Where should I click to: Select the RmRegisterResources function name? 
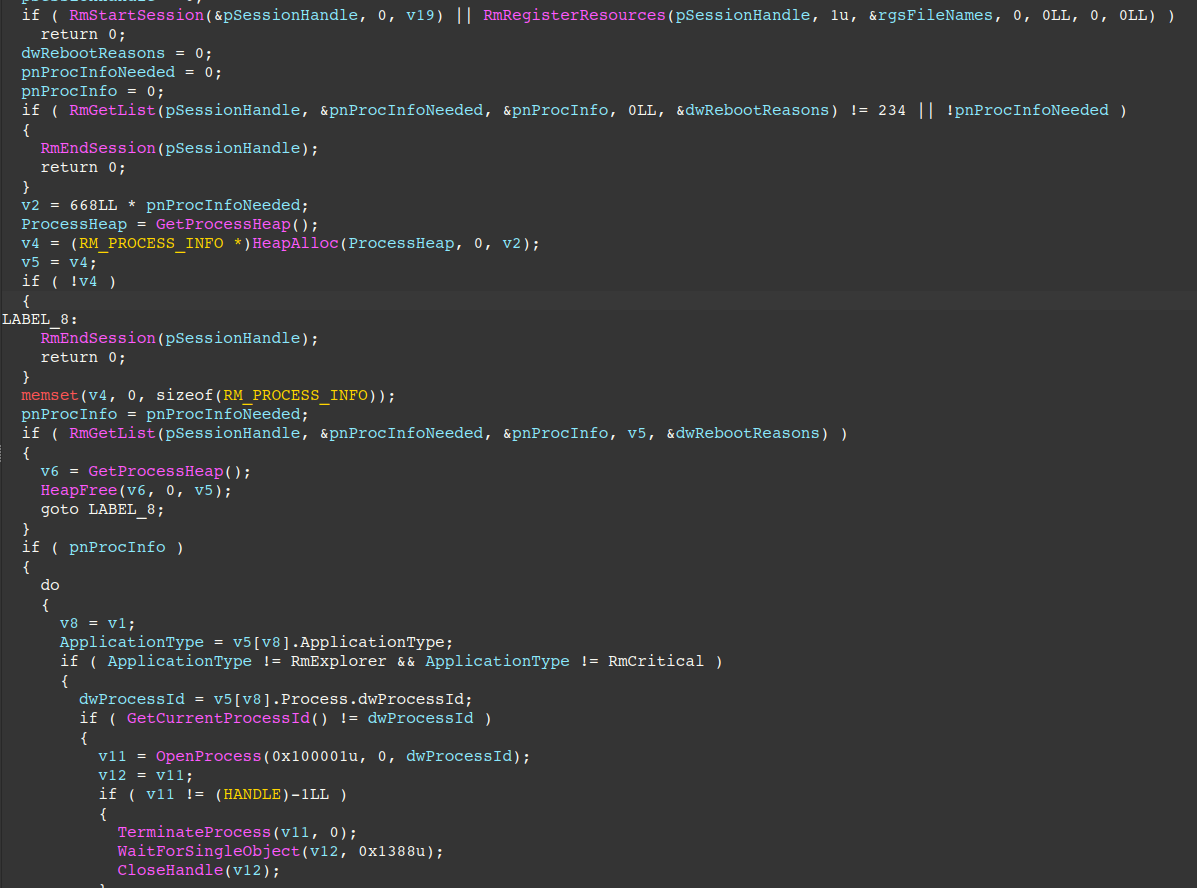click(x=574, y=15)
